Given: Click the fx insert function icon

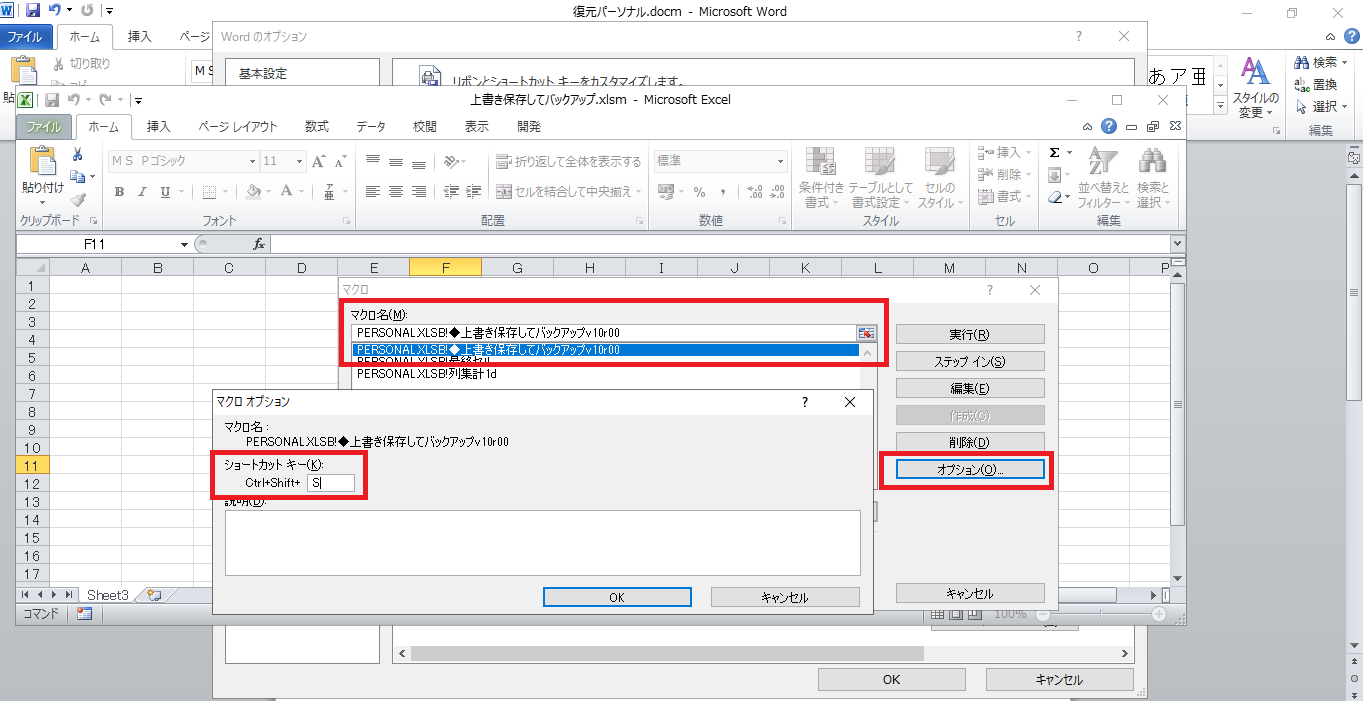Looking at the screenshot, I should [258, 244].
